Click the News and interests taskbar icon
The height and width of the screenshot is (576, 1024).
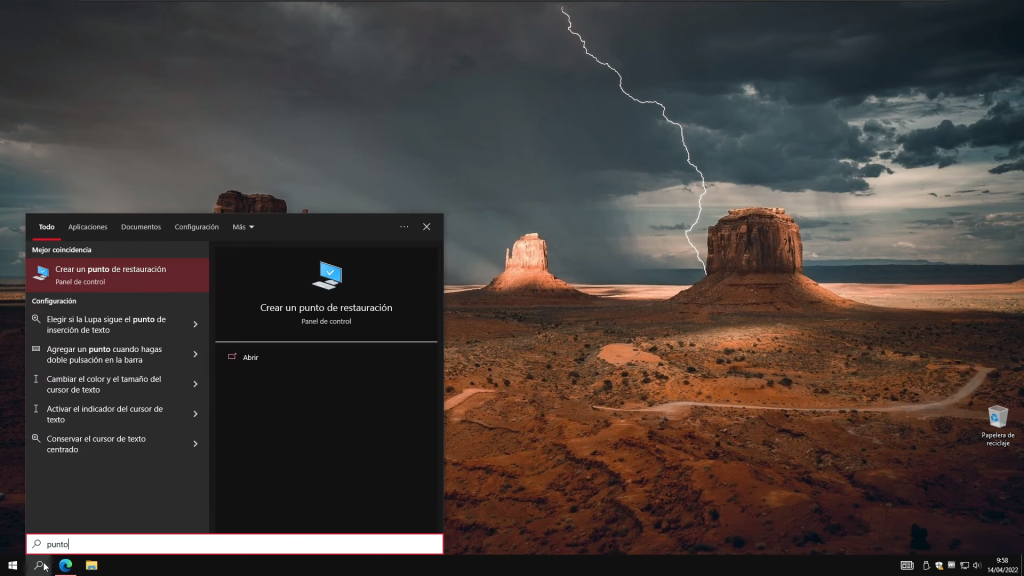tap(907, 565)
